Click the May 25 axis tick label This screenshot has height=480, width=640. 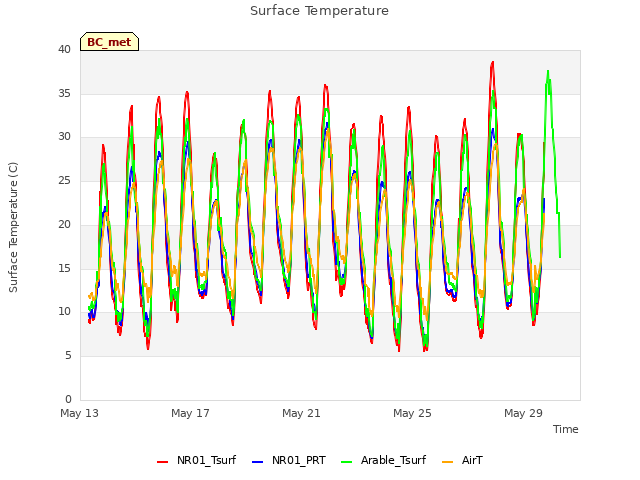[412, 413]
